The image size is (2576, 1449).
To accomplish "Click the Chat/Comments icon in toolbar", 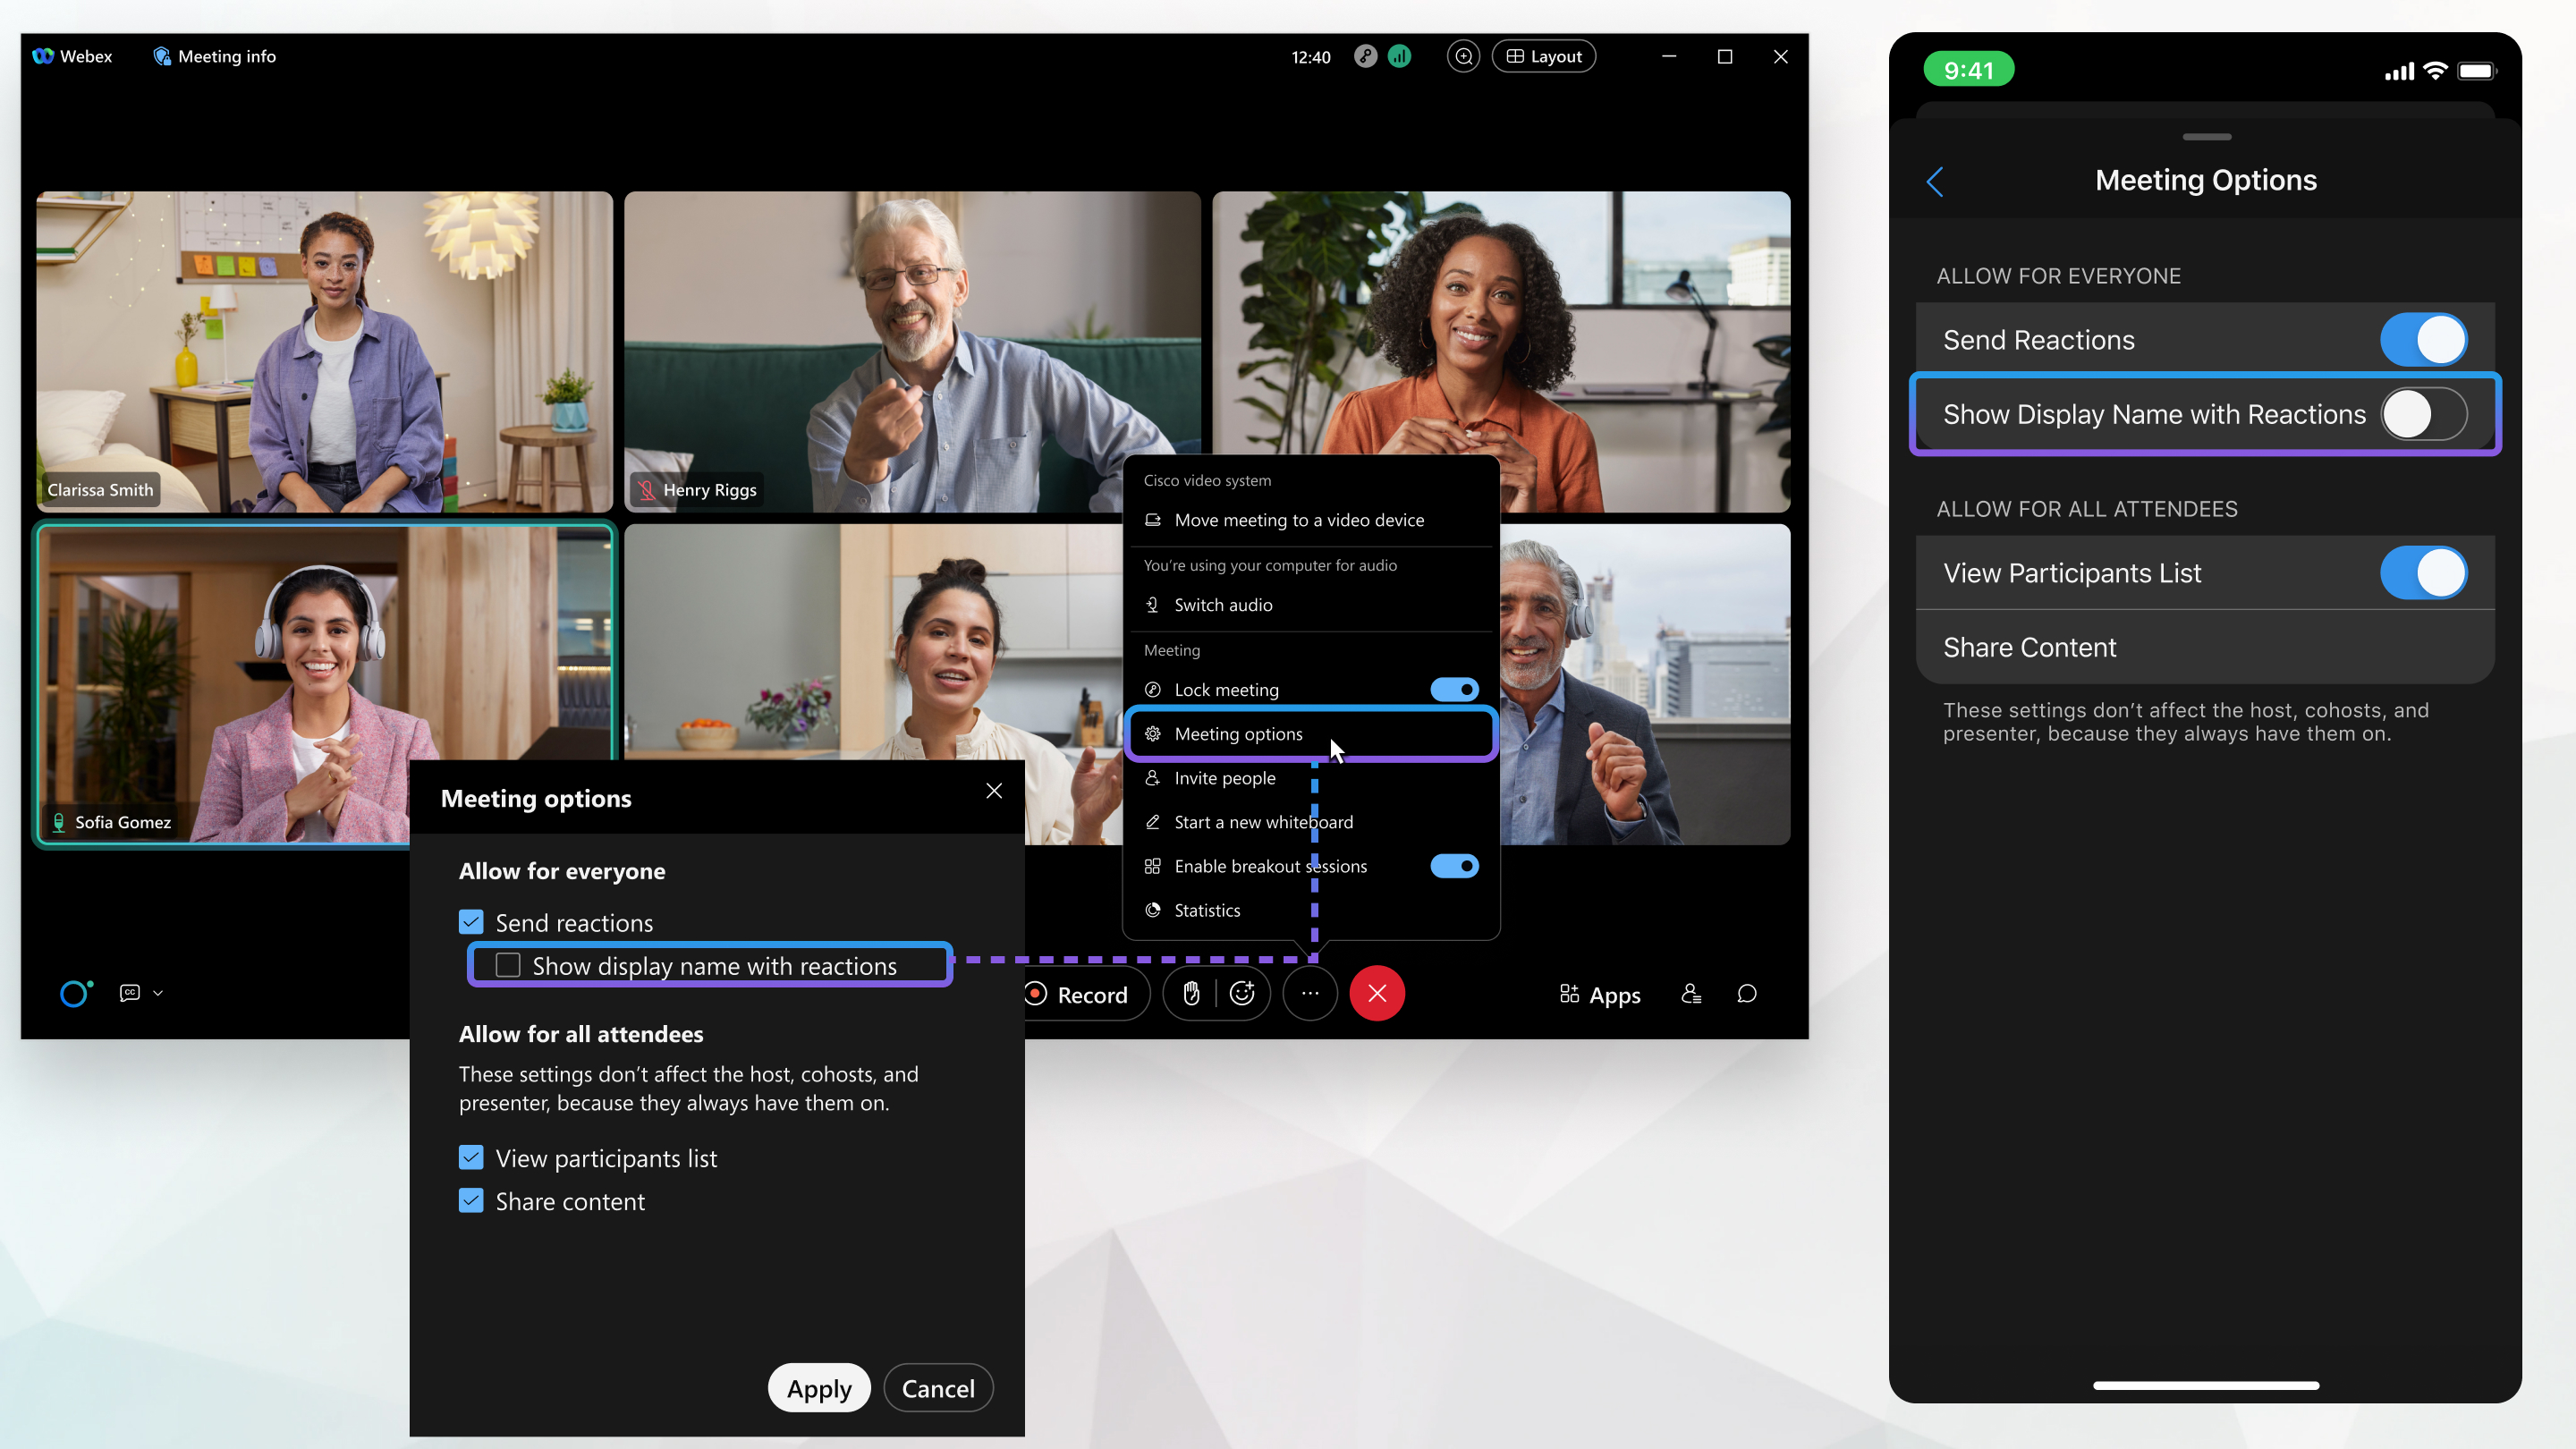I will (x=1746, y=993).
